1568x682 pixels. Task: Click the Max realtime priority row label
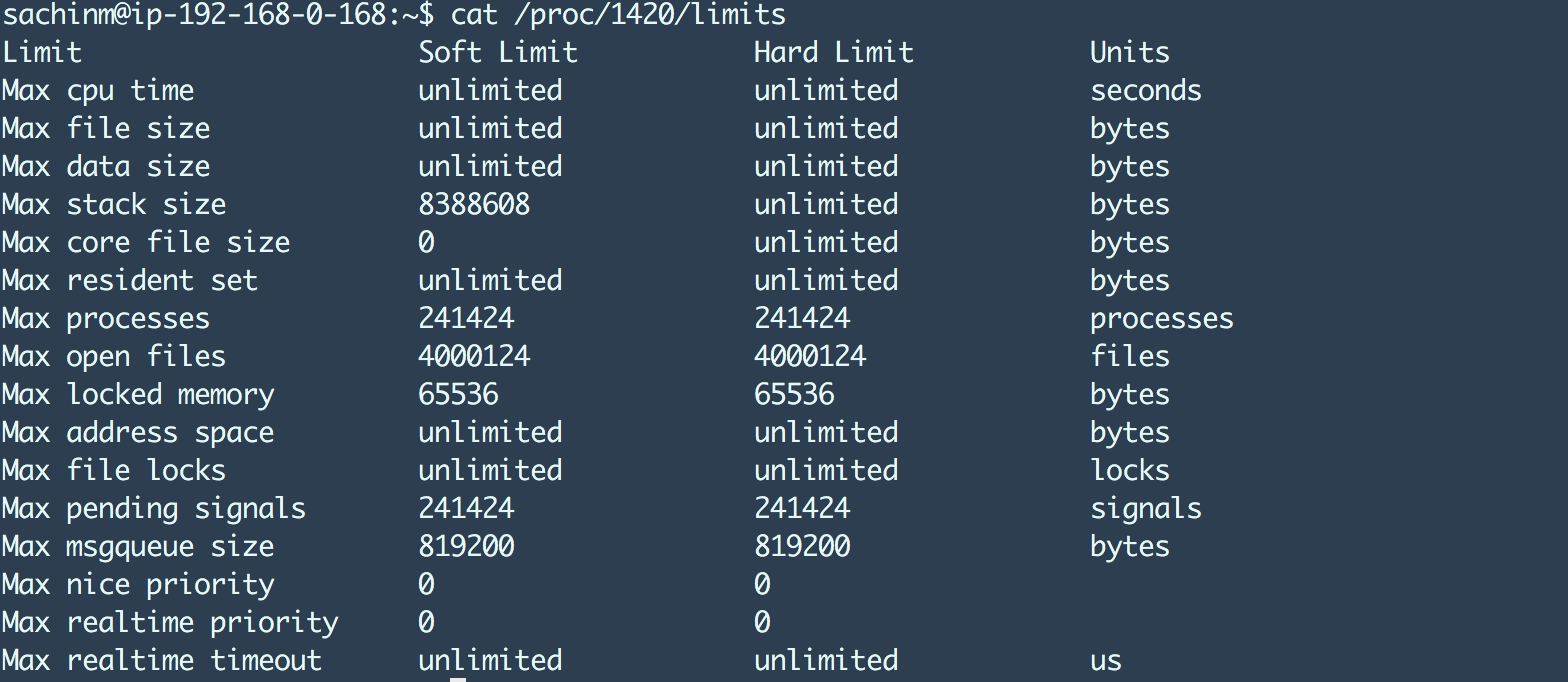[x=170, y=622]
